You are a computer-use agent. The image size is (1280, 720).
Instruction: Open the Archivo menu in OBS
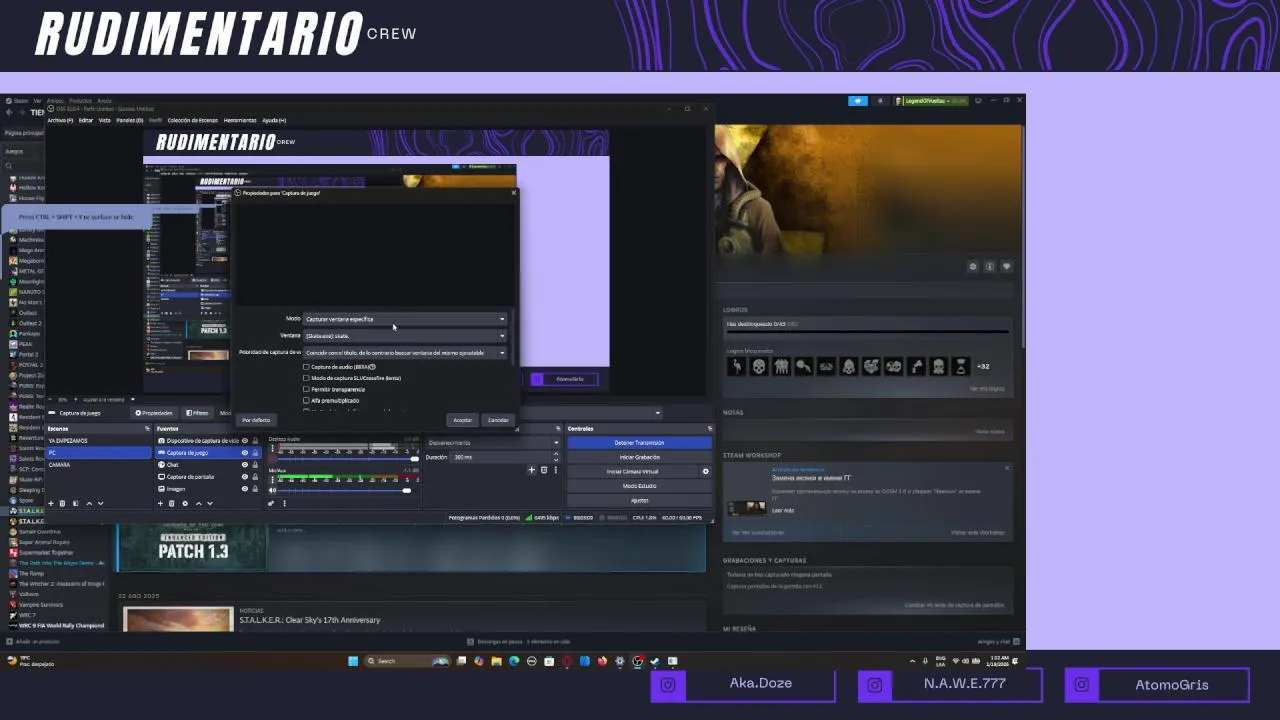click(60, 120)
